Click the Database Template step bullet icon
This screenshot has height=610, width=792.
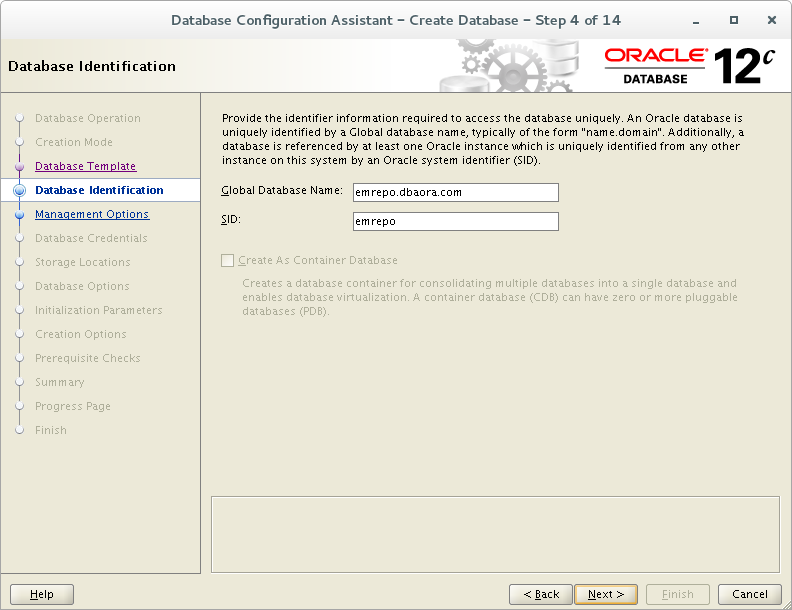[20, 166]
